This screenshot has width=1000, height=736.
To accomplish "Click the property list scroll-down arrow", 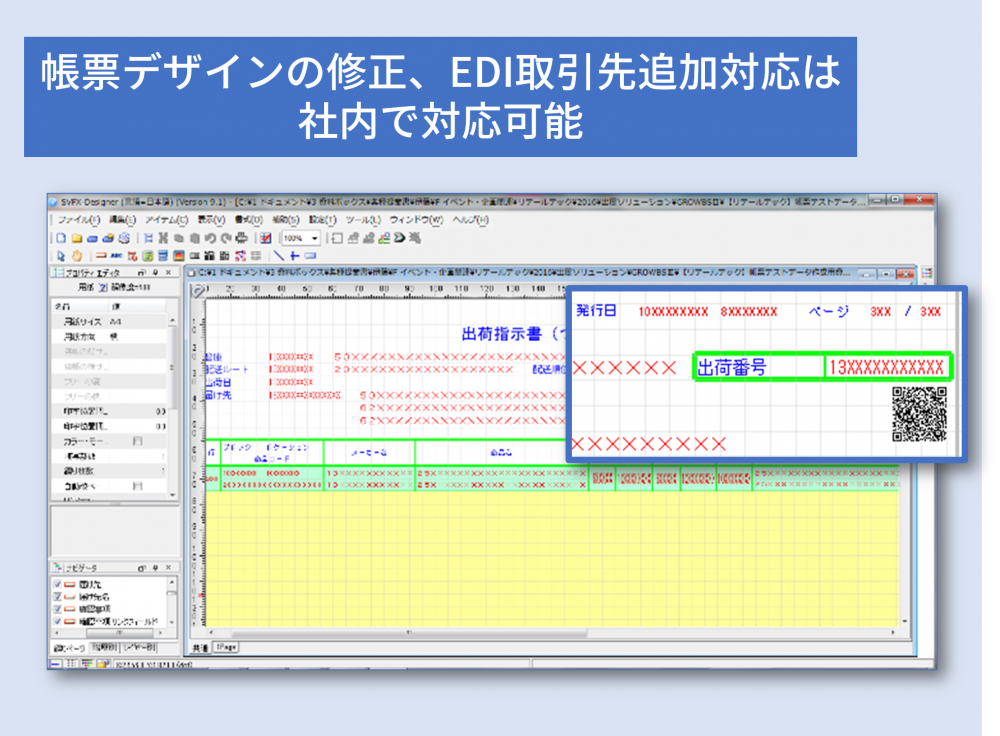I will coord(172,495).
